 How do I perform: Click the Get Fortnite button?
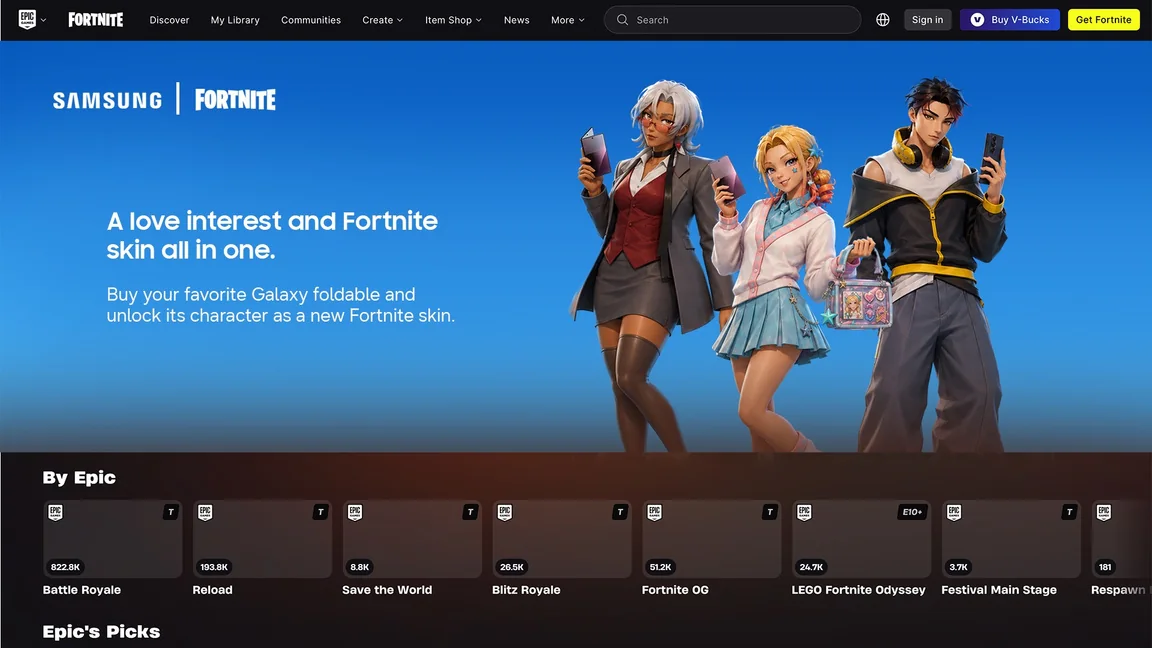pos(1104,20)
